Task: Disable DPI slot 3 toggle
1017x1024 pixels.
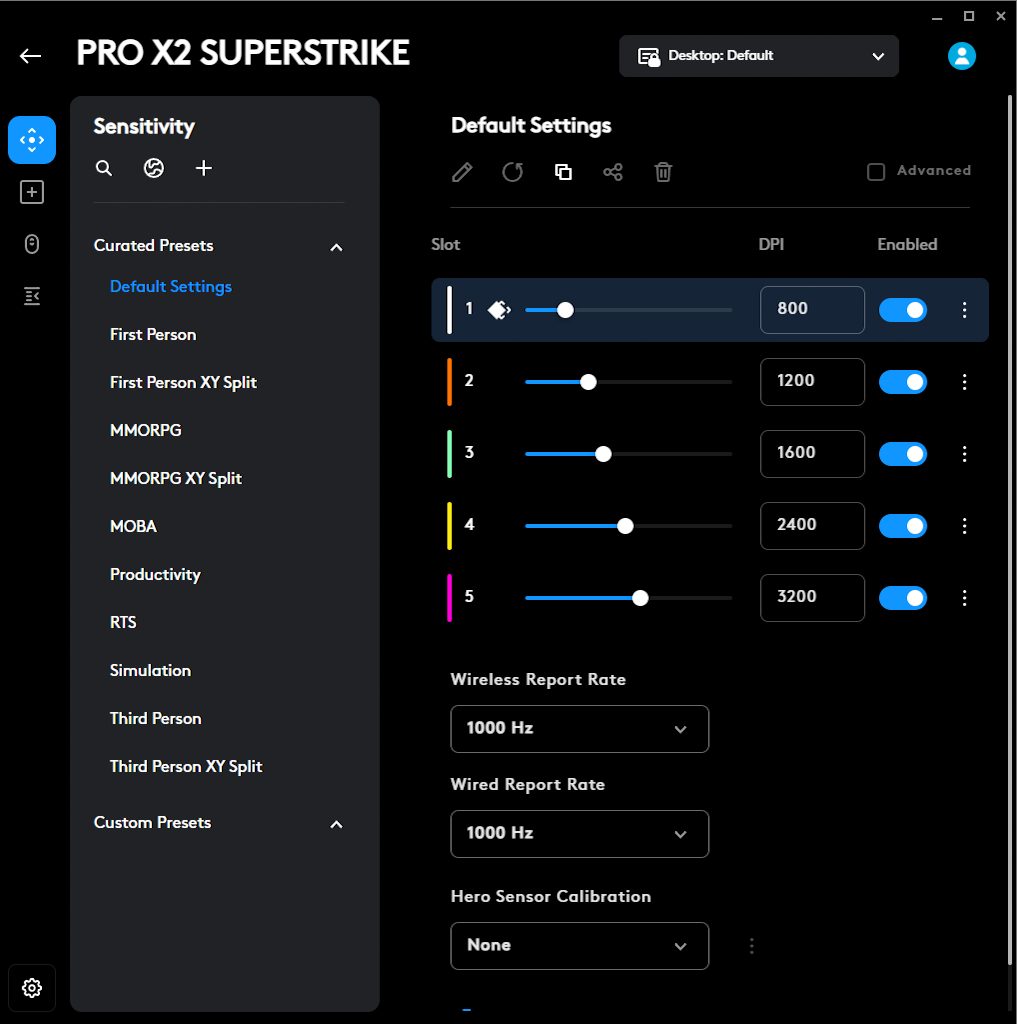Action: (x=903, y=454)
